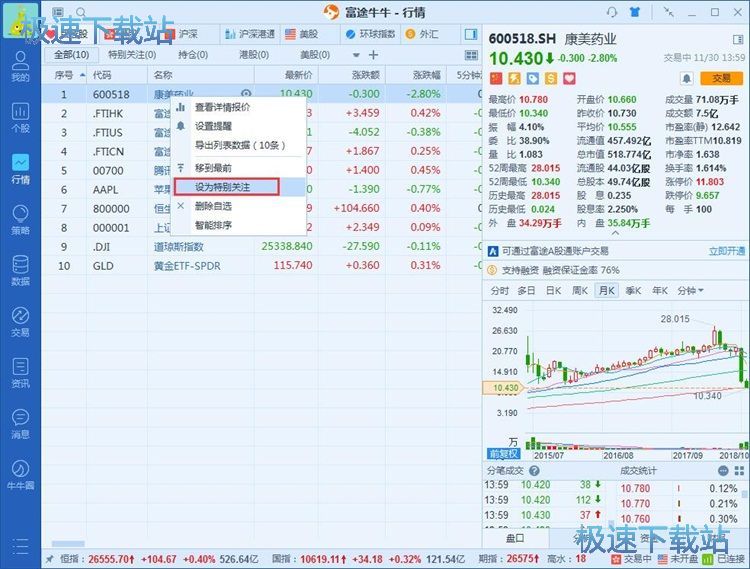The height and width of the screenshot is (569, 750).
Task: Select the 持仓(0) group tab
Action: click(x=193, y=55)
